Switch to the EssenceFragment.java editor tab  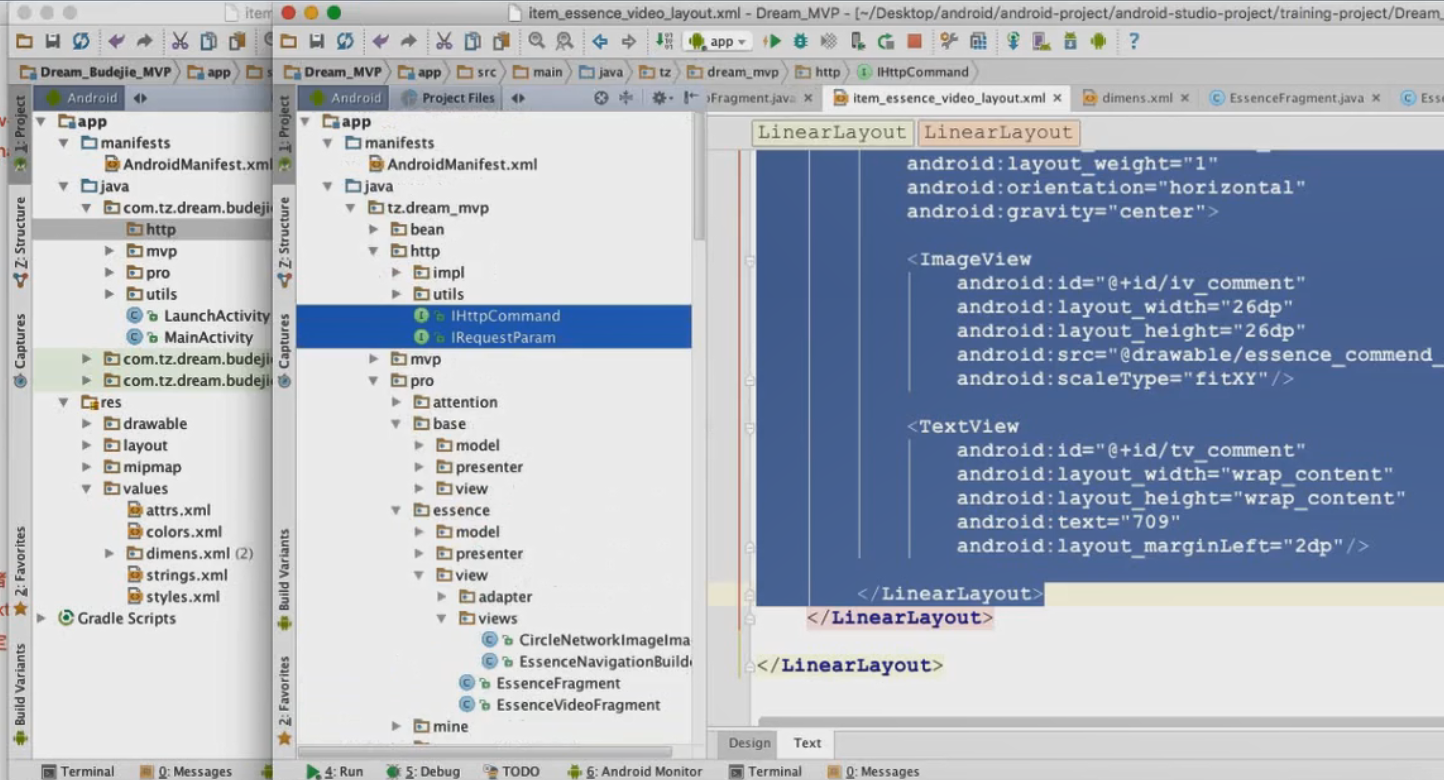tap(1296, 98)
